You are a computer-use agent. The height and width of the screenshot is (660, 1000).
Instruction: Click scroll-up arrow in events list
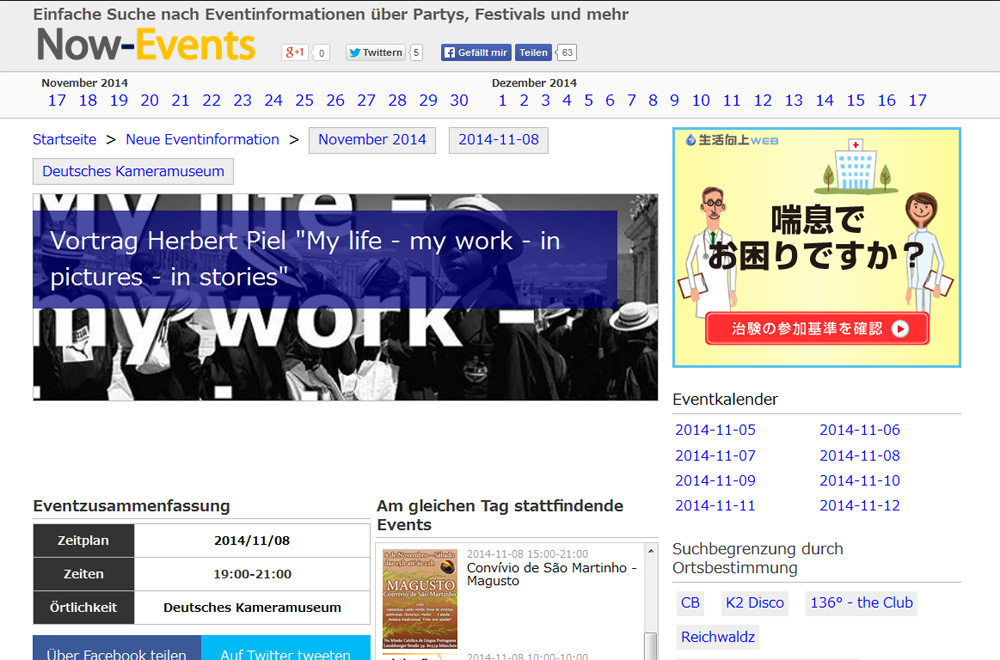[651, 551]
